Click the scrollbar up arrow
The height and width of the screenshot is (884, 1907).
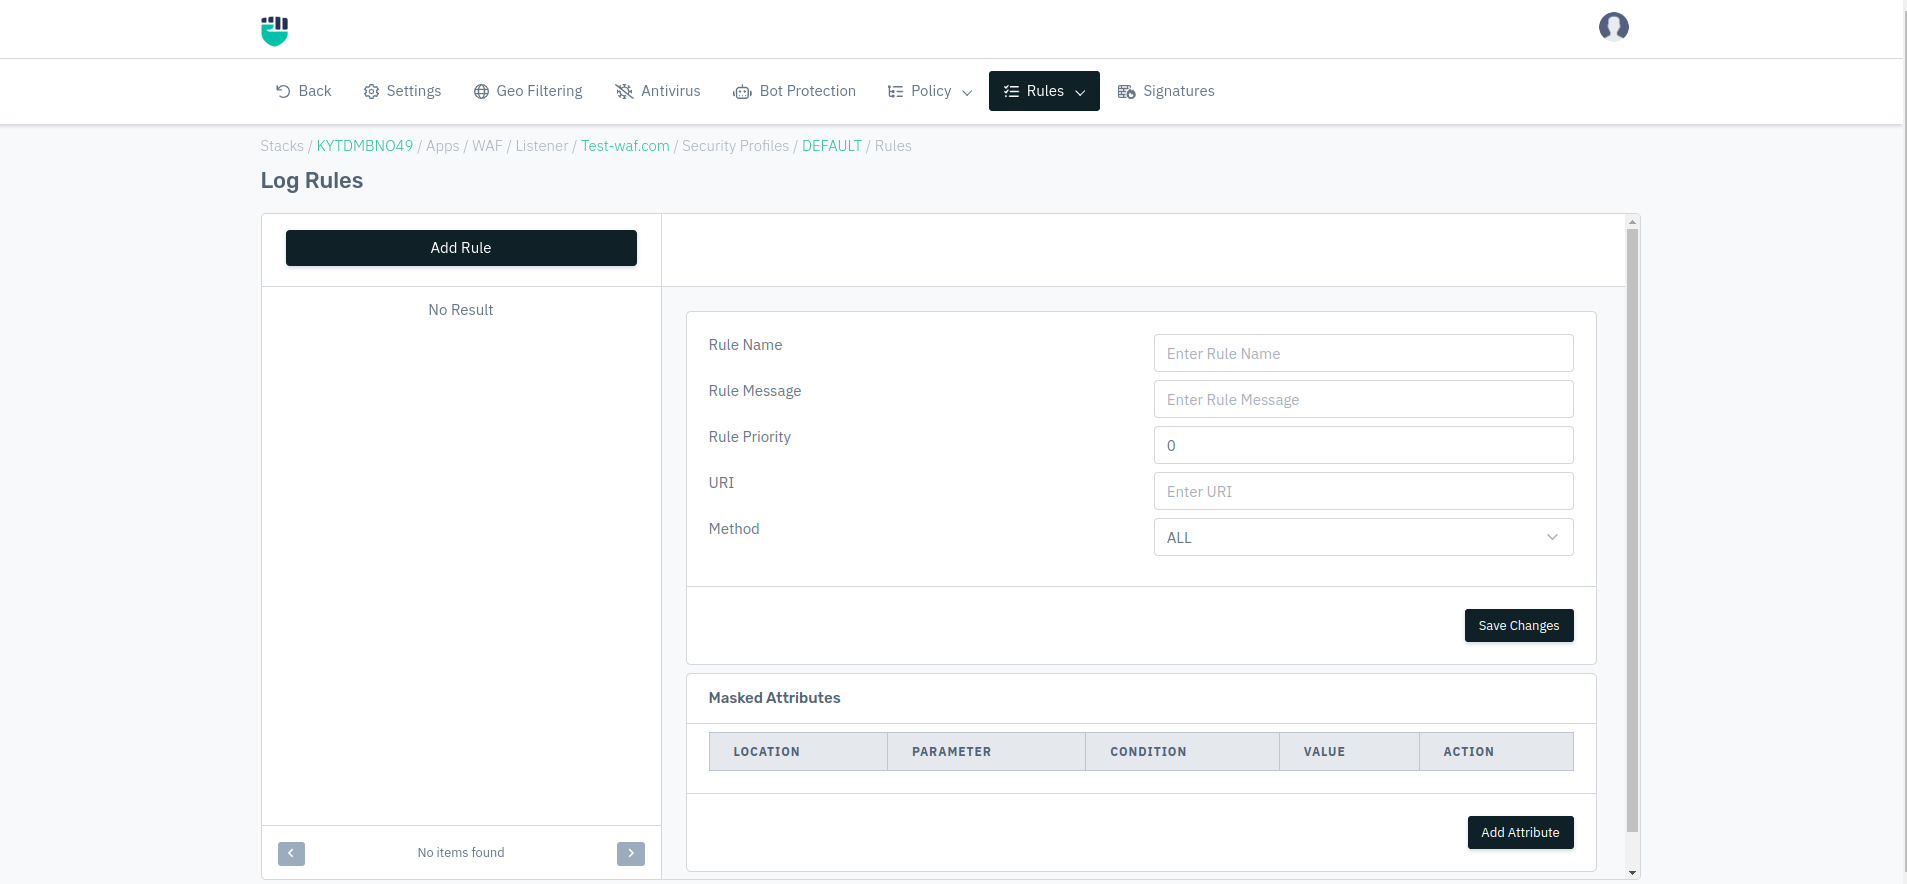tap(1632, 222)
